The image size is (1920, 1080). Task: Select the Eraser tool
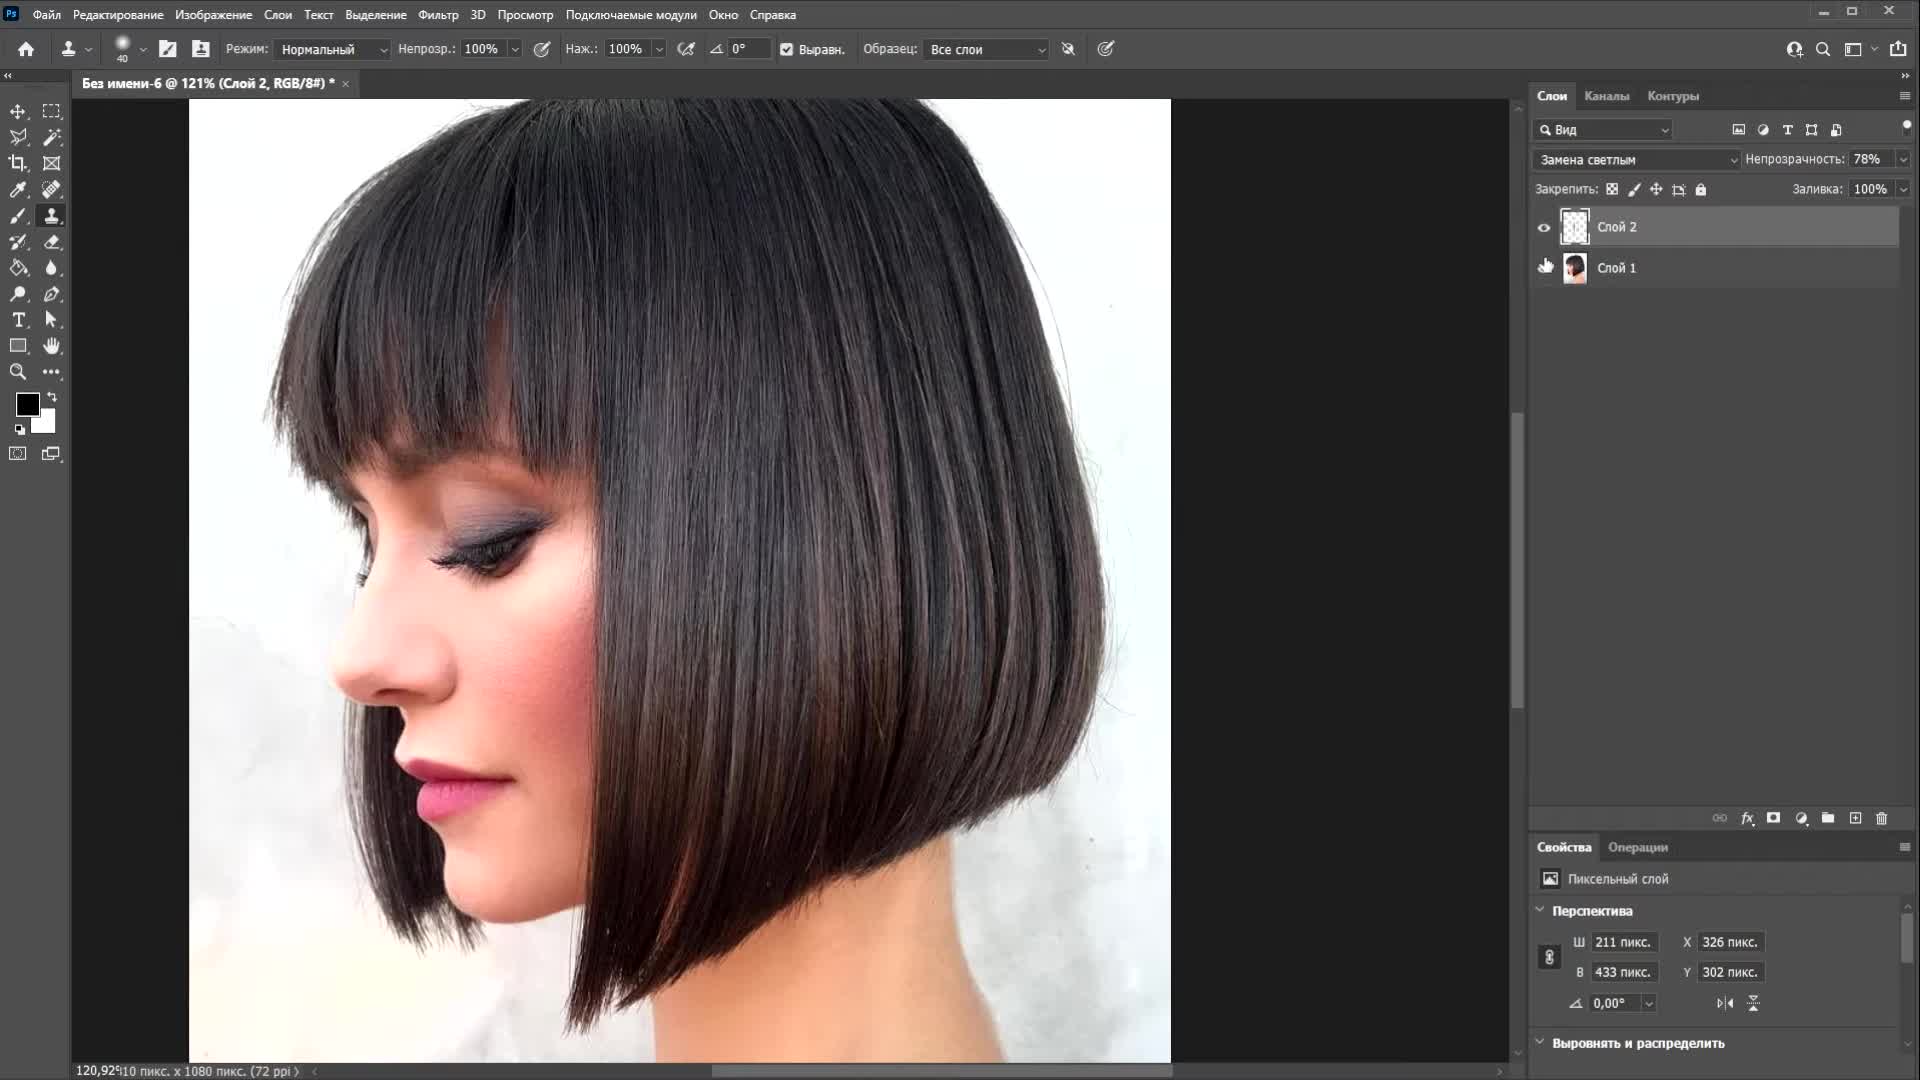tap(52, 242)
